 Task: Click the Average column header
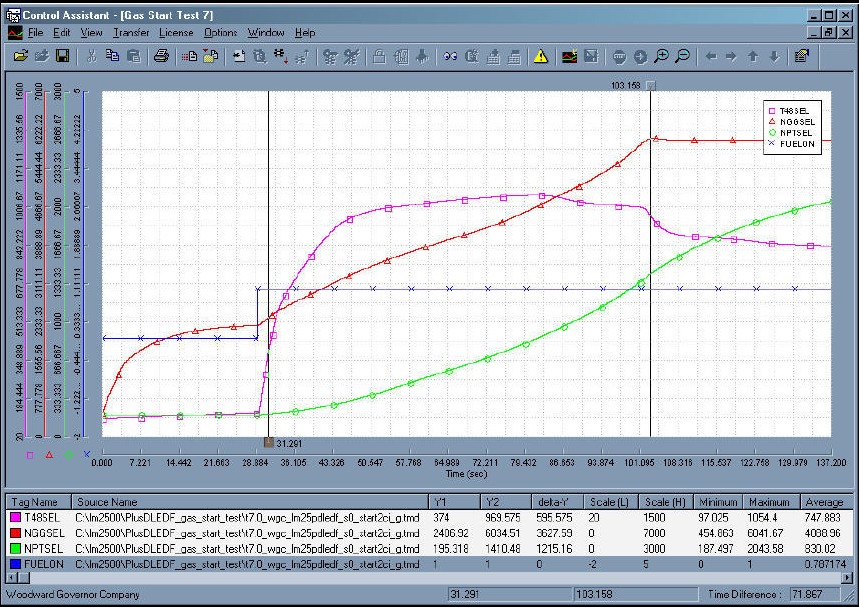point(825,502)
